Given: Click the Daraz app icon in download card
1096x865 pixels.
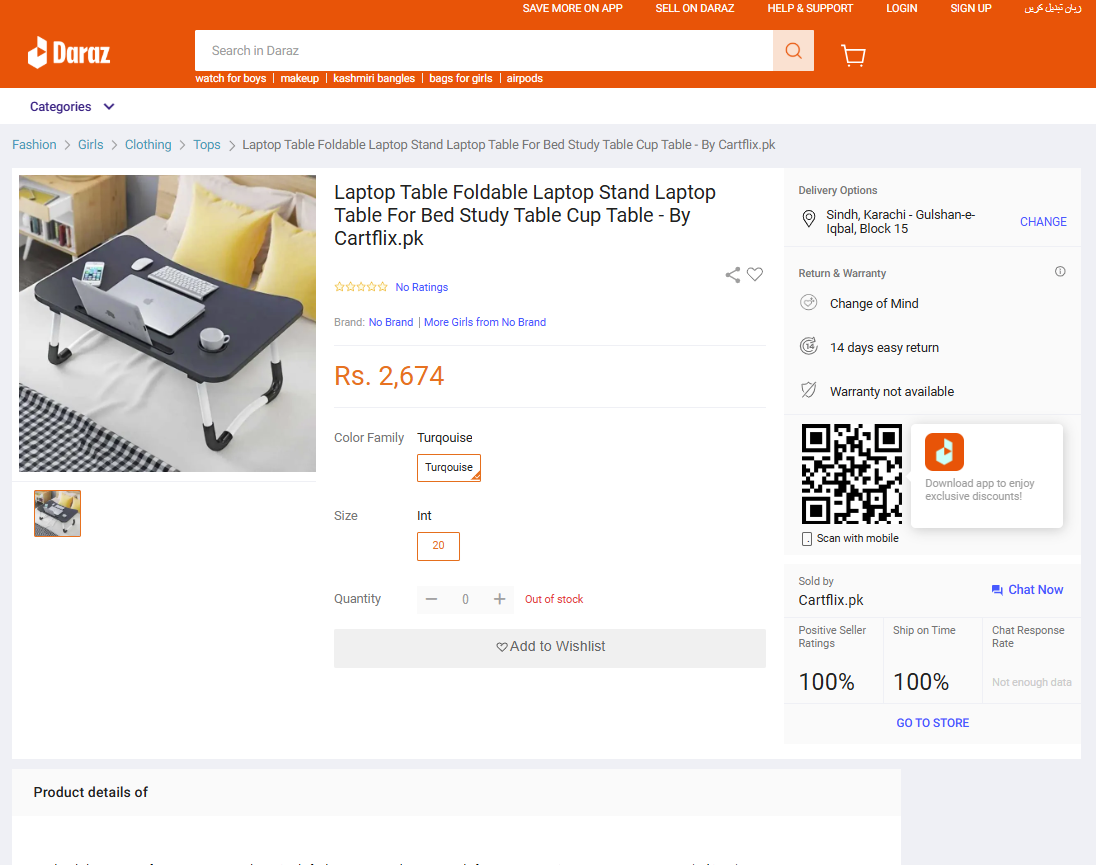Looking at the screenshot, I should [x=944, y=452].
